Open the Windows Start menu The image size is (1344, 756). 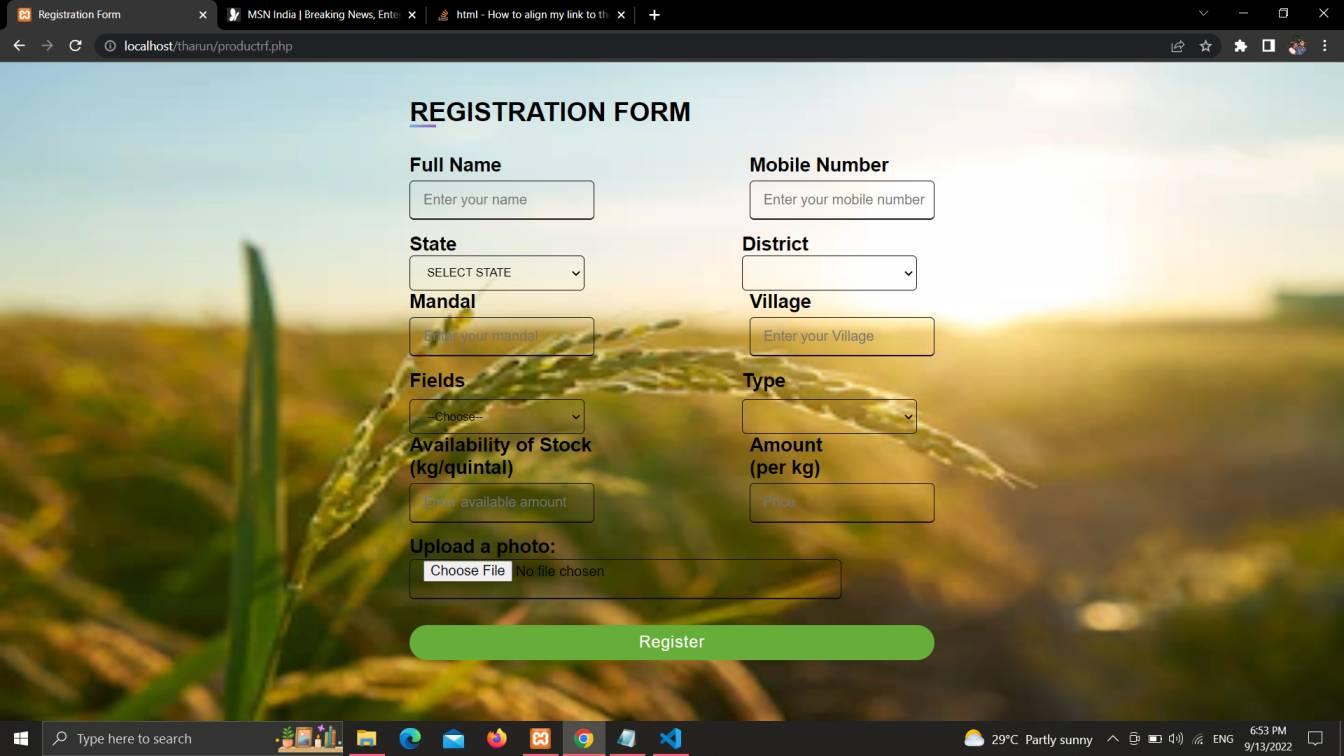[20, 739]
